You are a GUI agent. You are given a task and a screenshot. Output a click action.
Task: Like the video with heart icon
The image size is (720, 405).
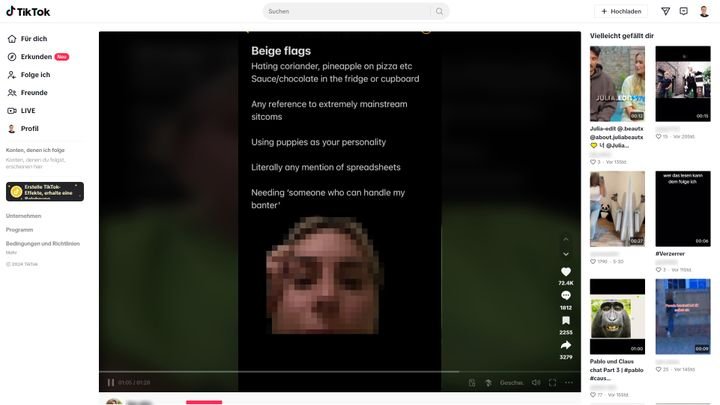coord(566,272)
